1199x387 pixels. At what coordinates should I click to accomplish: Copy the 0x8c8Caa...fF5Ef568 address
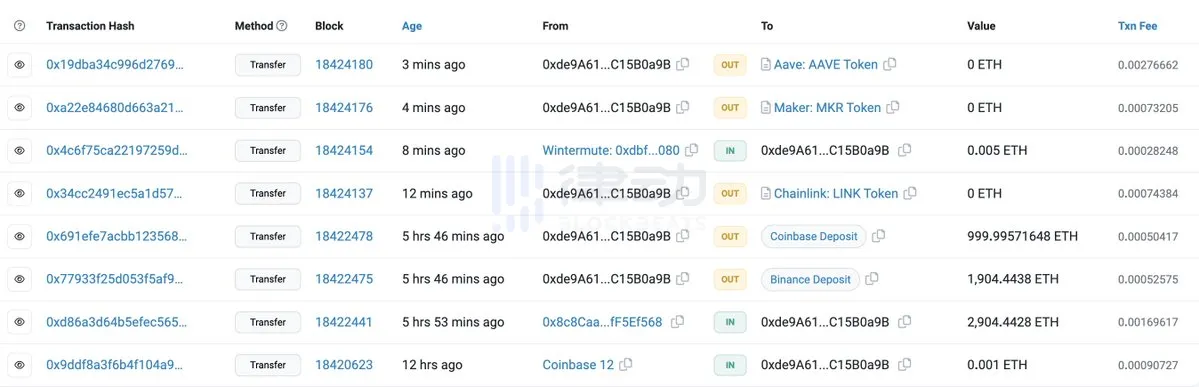click(677, 321)
